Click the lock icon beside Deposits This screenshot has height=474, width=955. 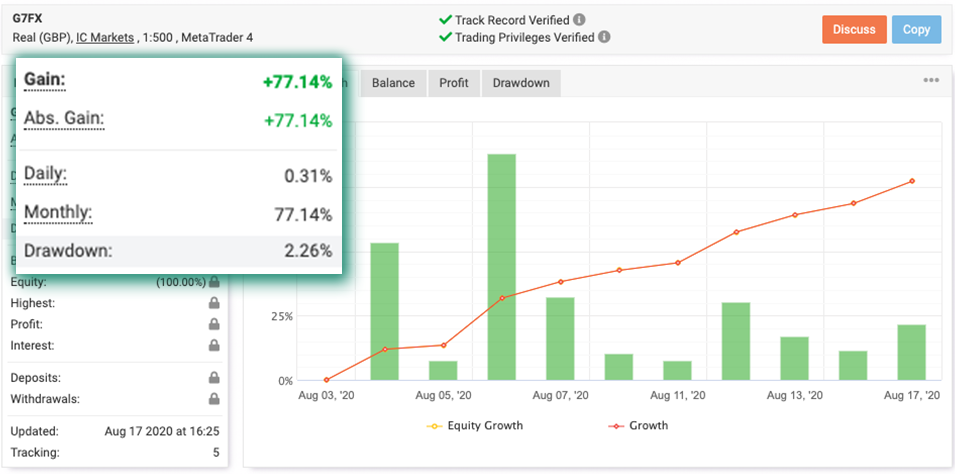click(214, 378)
